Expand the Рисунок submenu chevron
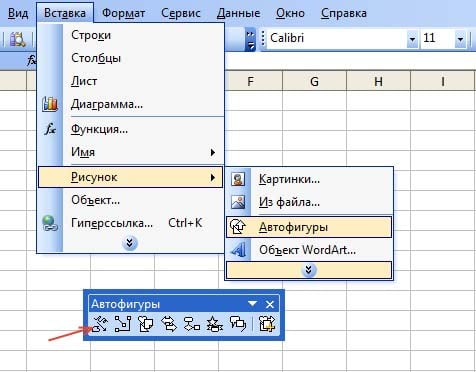476x372 pixels. coord(309,270)
